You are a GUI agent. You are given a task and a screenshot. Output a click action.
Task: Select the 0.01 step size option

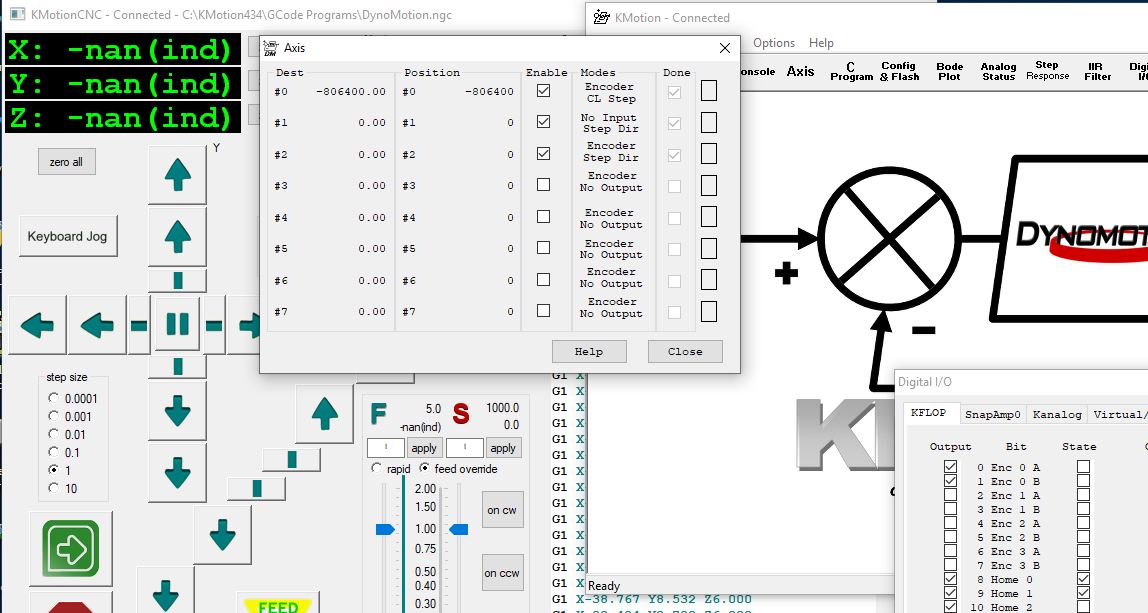(x=54, y=435)
